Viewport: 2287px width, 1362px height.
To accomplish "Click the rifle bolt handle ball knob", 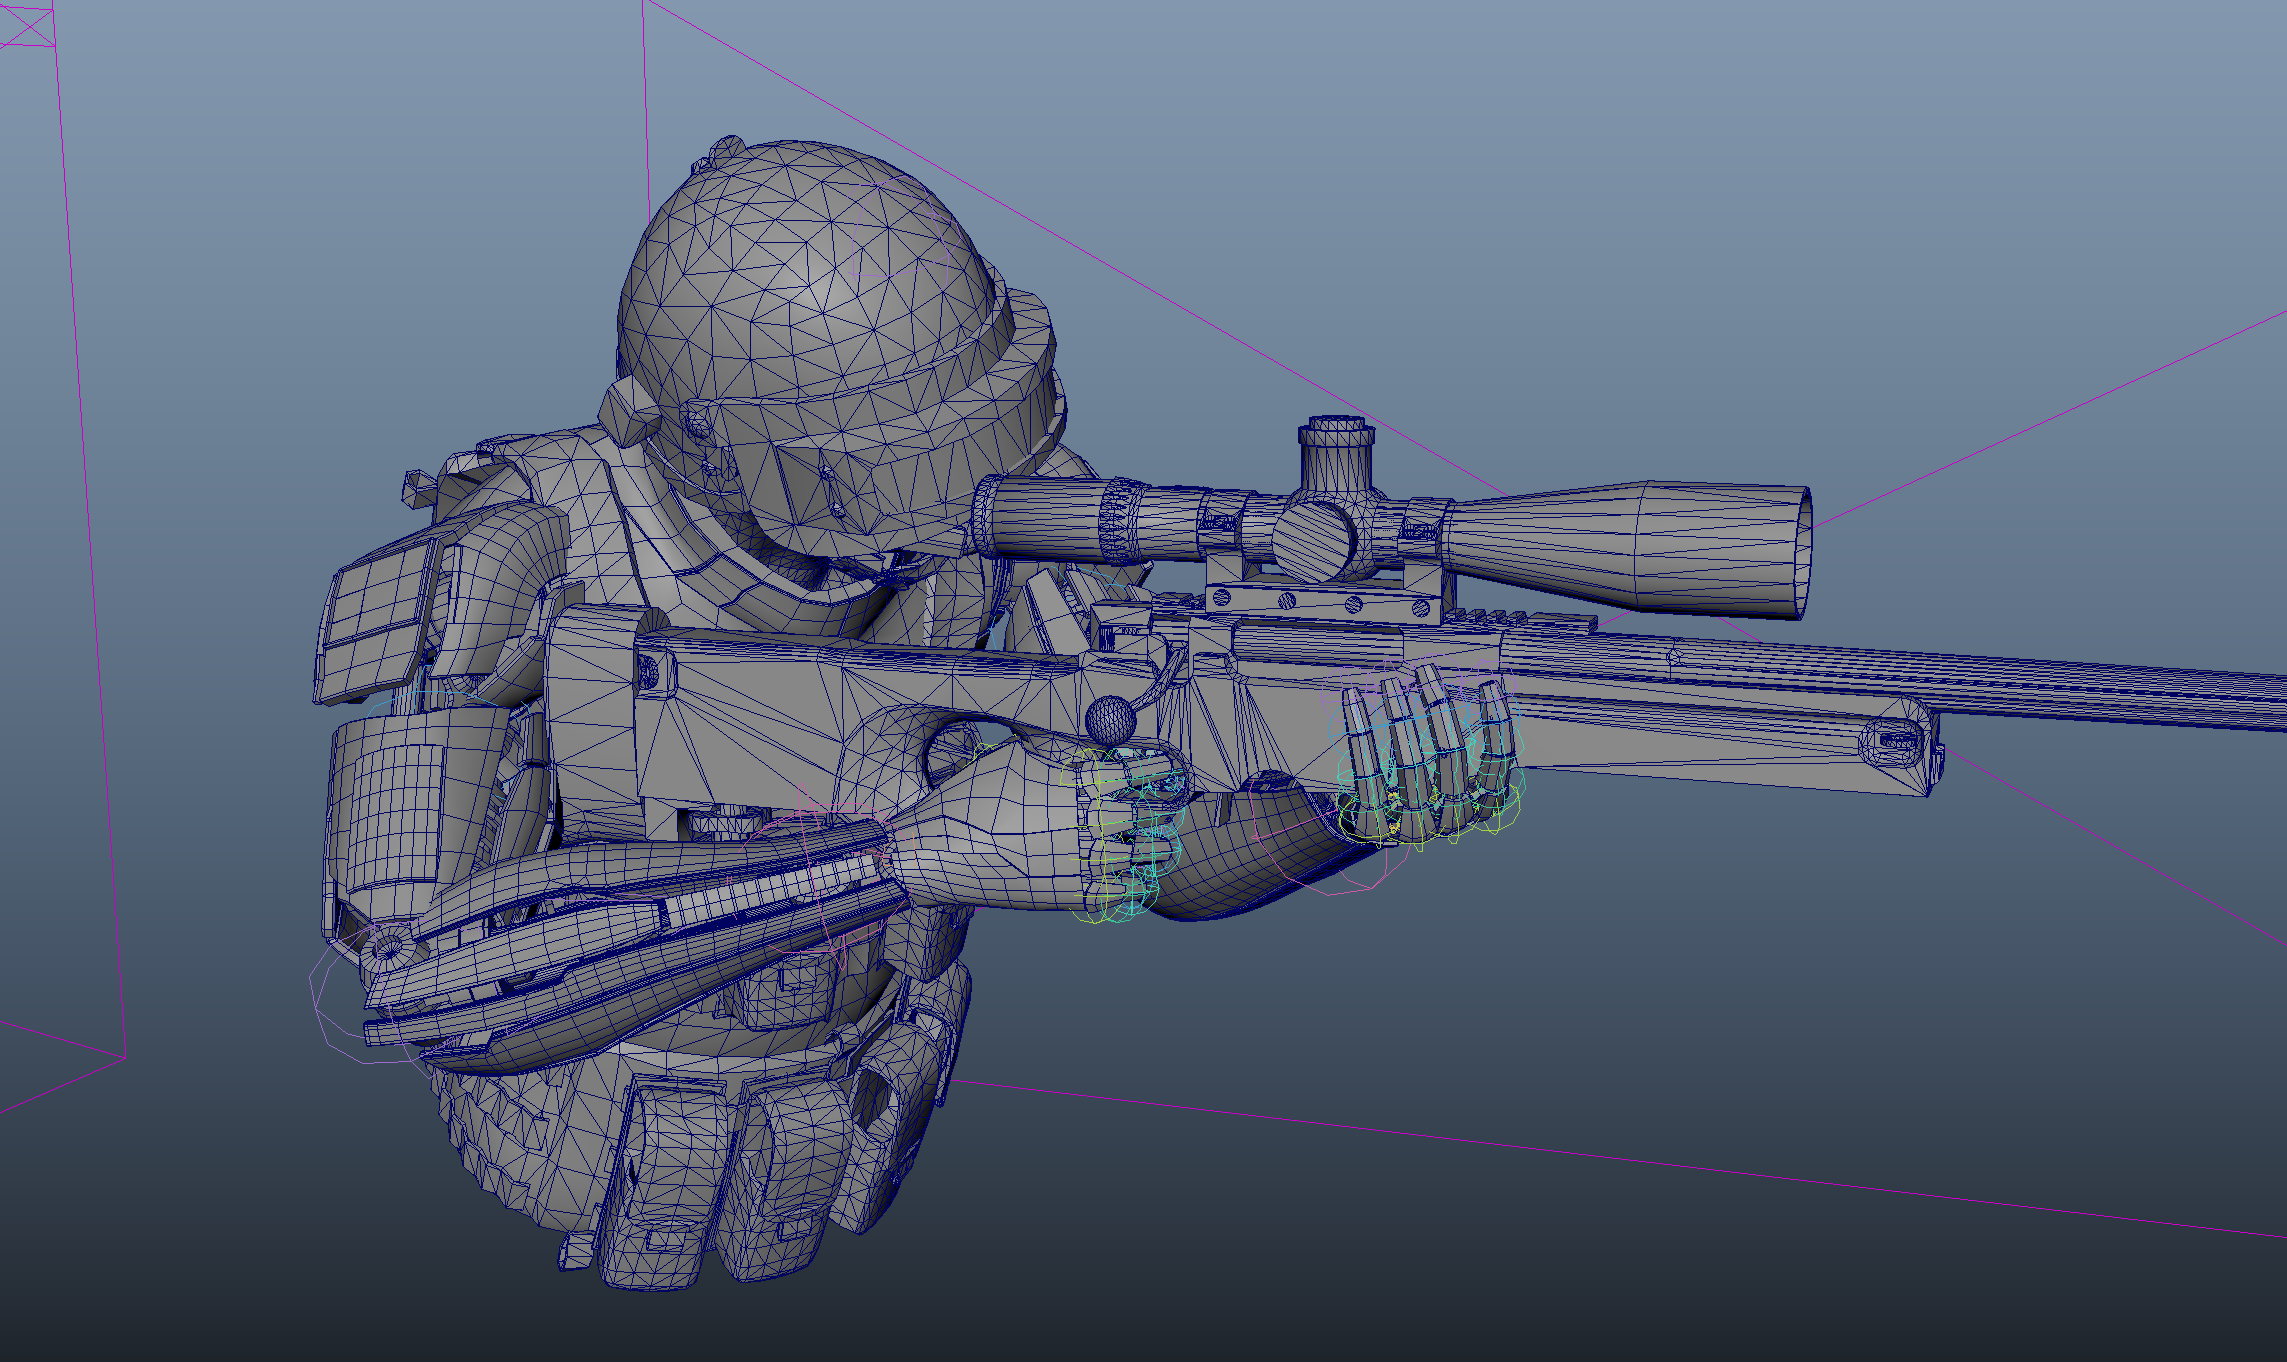I will click(1111, 719).
